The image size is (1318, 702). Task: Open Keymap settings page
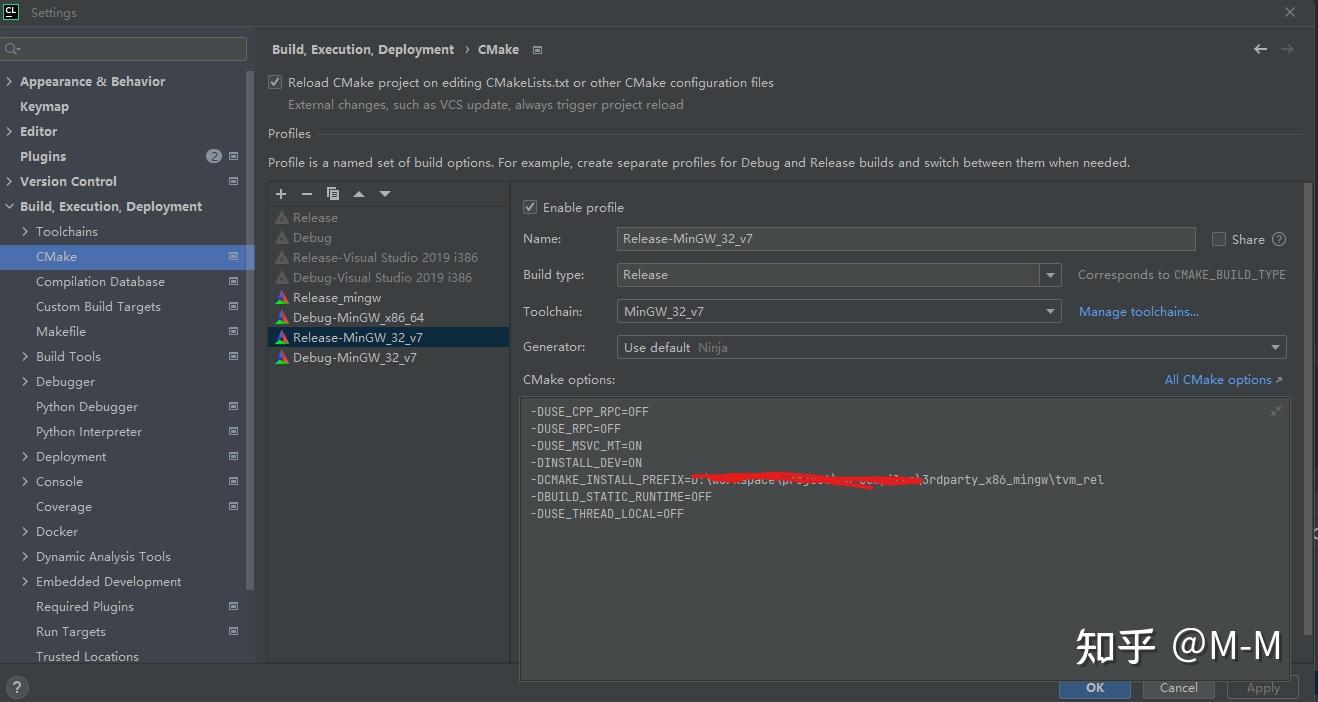point(44,106)
